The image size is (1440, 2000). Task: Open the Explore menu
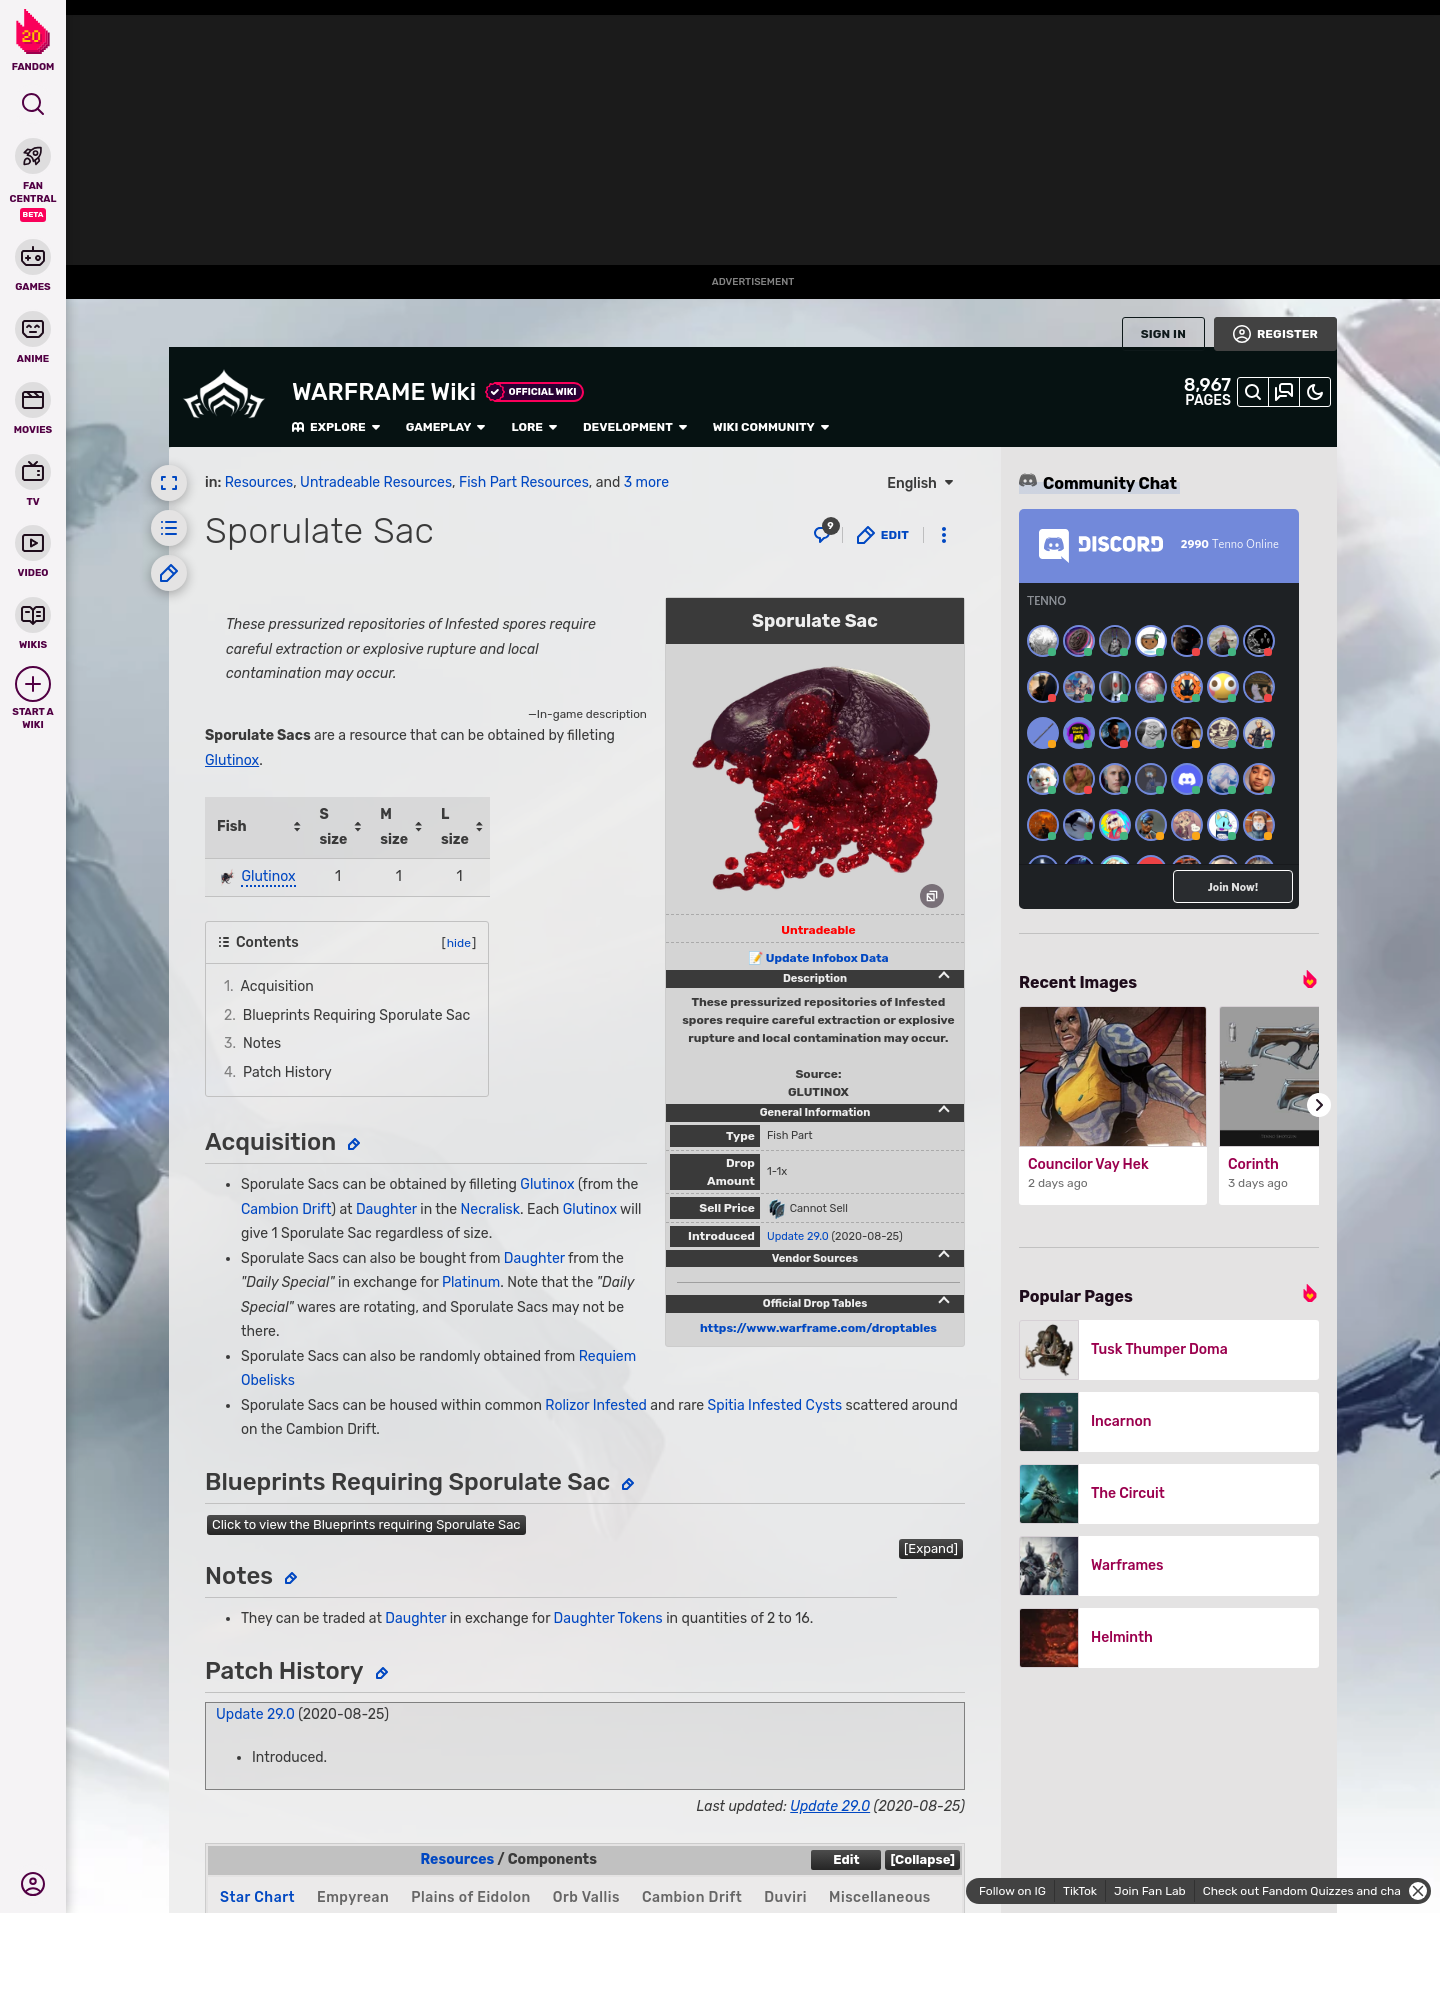336,427
